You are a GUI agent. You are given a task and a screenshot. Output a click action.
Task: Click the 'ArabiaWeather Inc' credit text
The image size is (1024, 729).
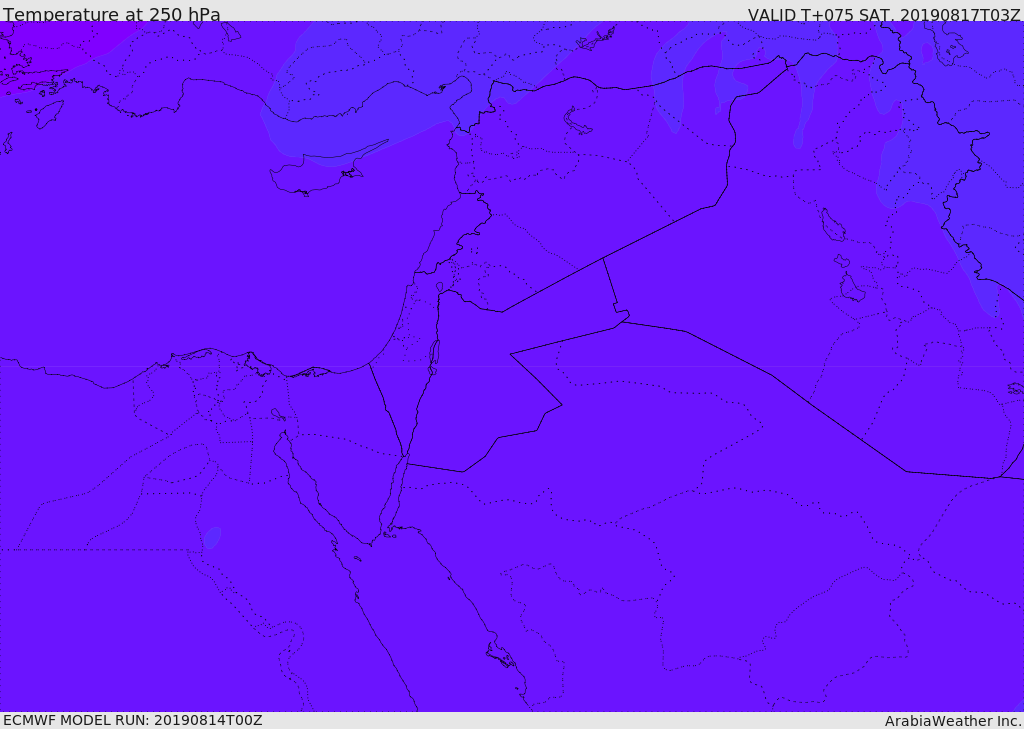(953, 721)
